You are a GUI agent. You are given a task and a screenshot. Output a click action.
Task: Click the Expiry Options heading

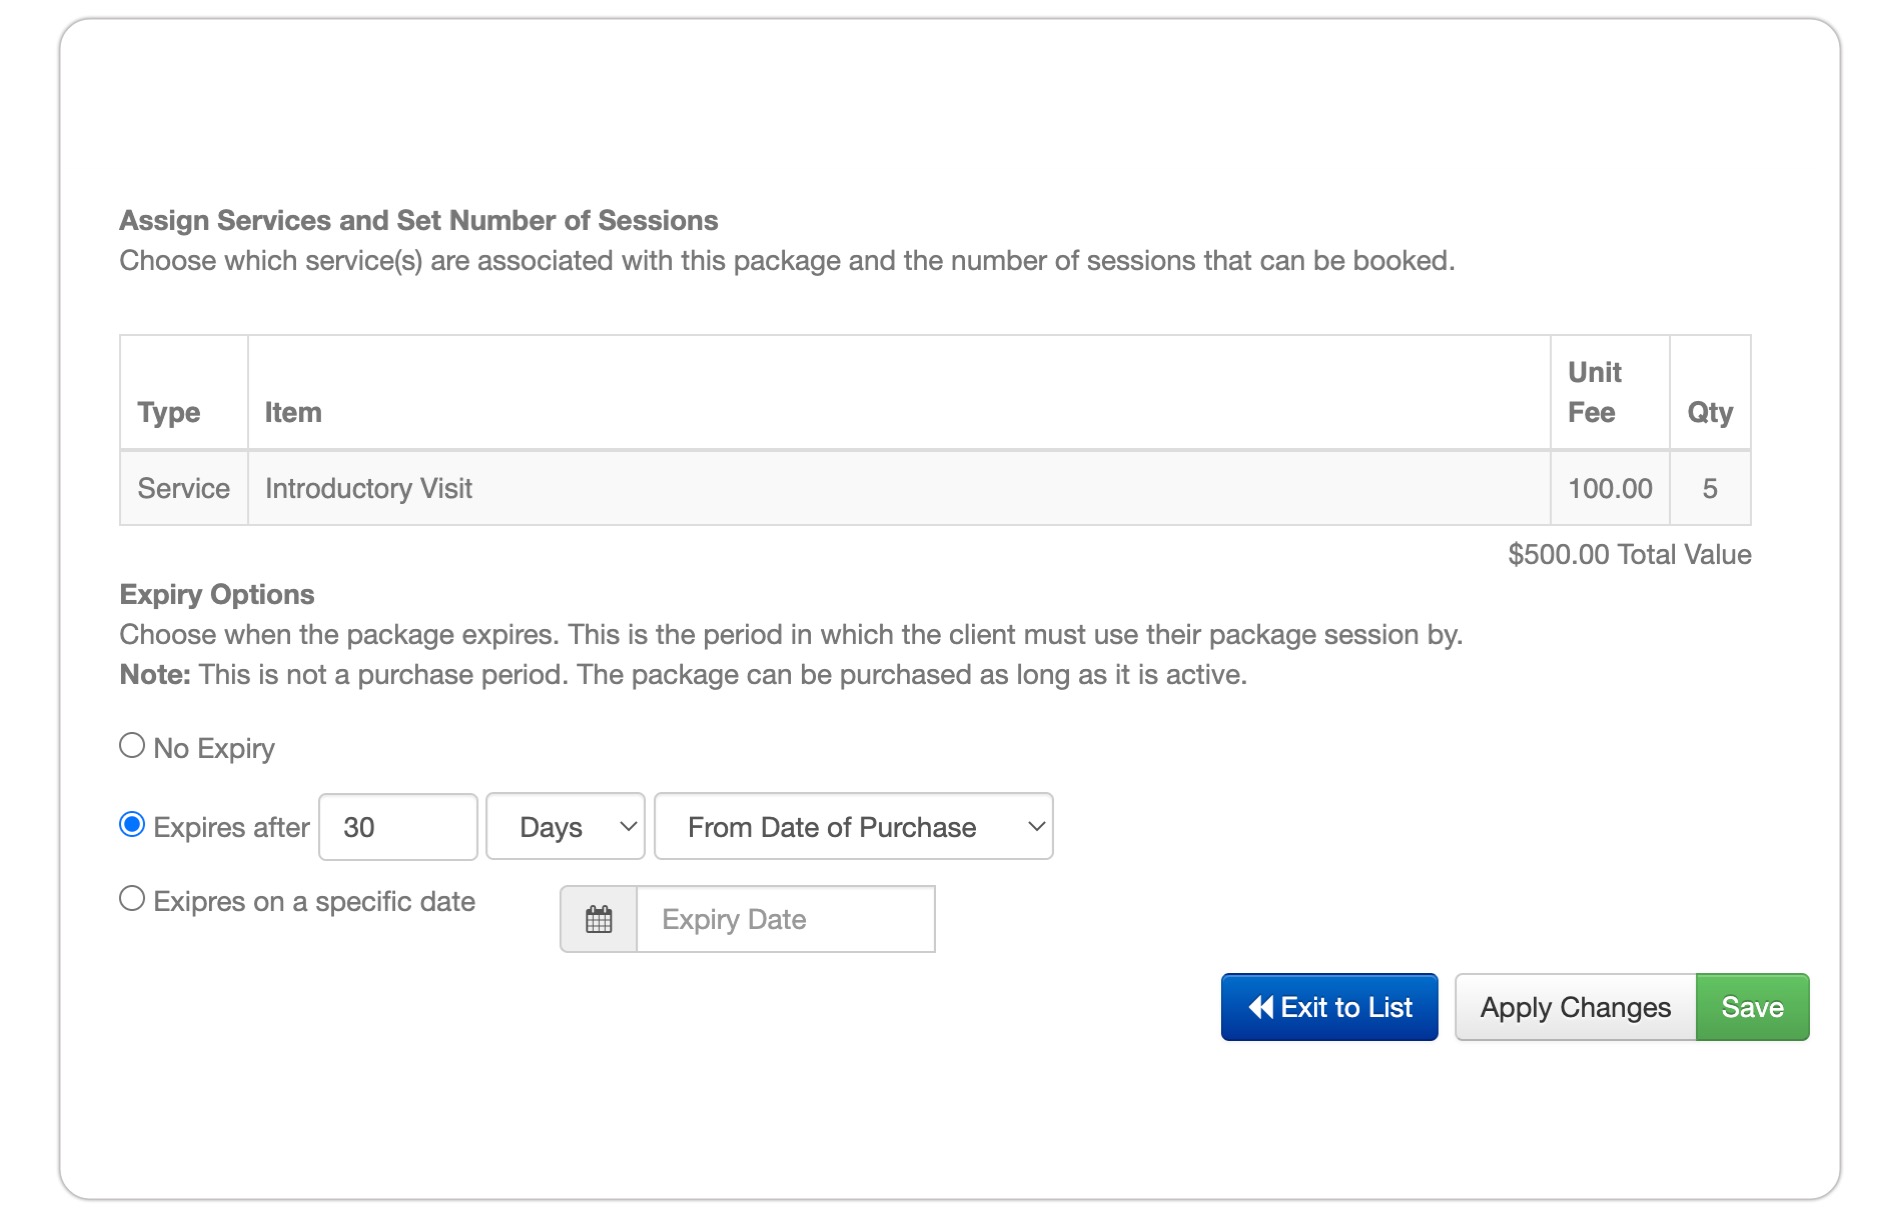[217, 594]
